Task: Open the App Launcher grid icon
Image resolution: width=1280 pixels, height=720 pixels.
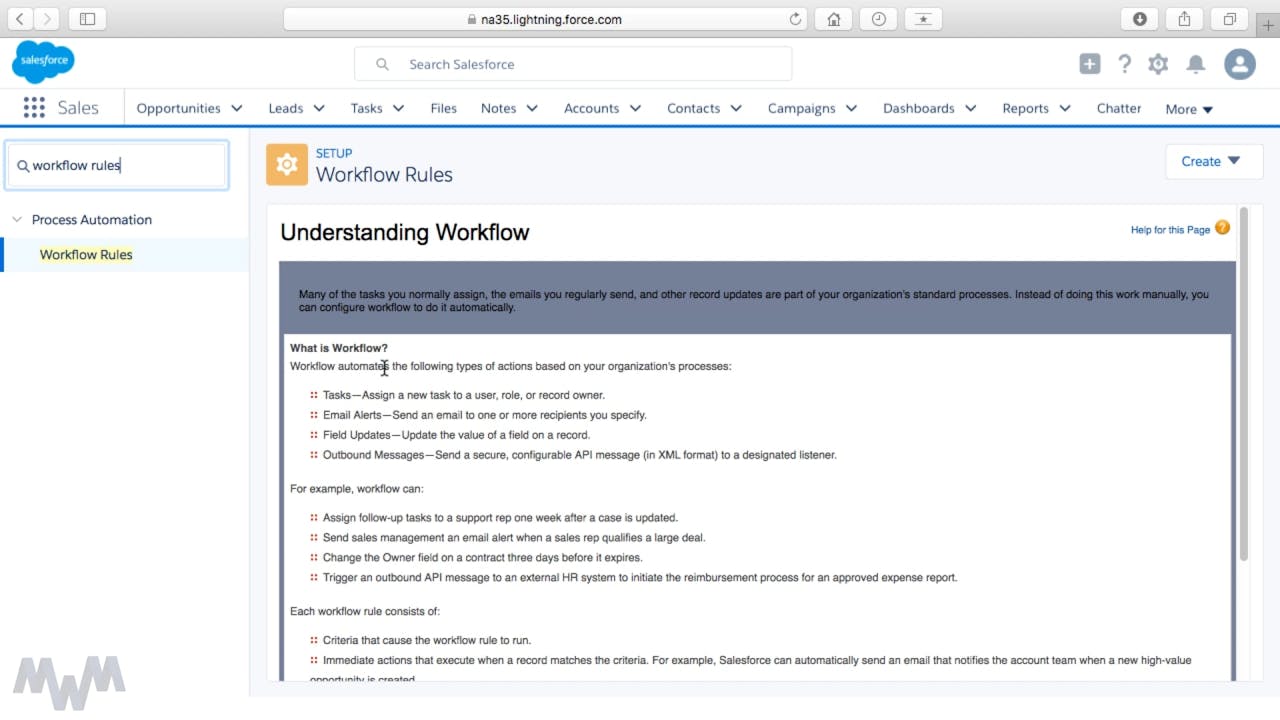Action: [34, 108]
